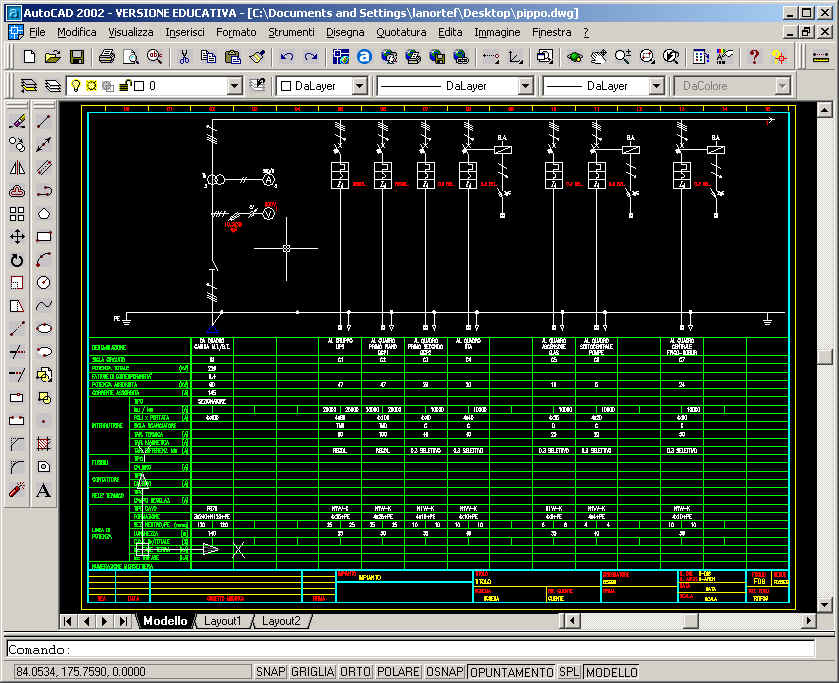The image size is (839, 683).
Task: Expand the DaLayer linetype dropdown
Action: (x=525, y=86)
